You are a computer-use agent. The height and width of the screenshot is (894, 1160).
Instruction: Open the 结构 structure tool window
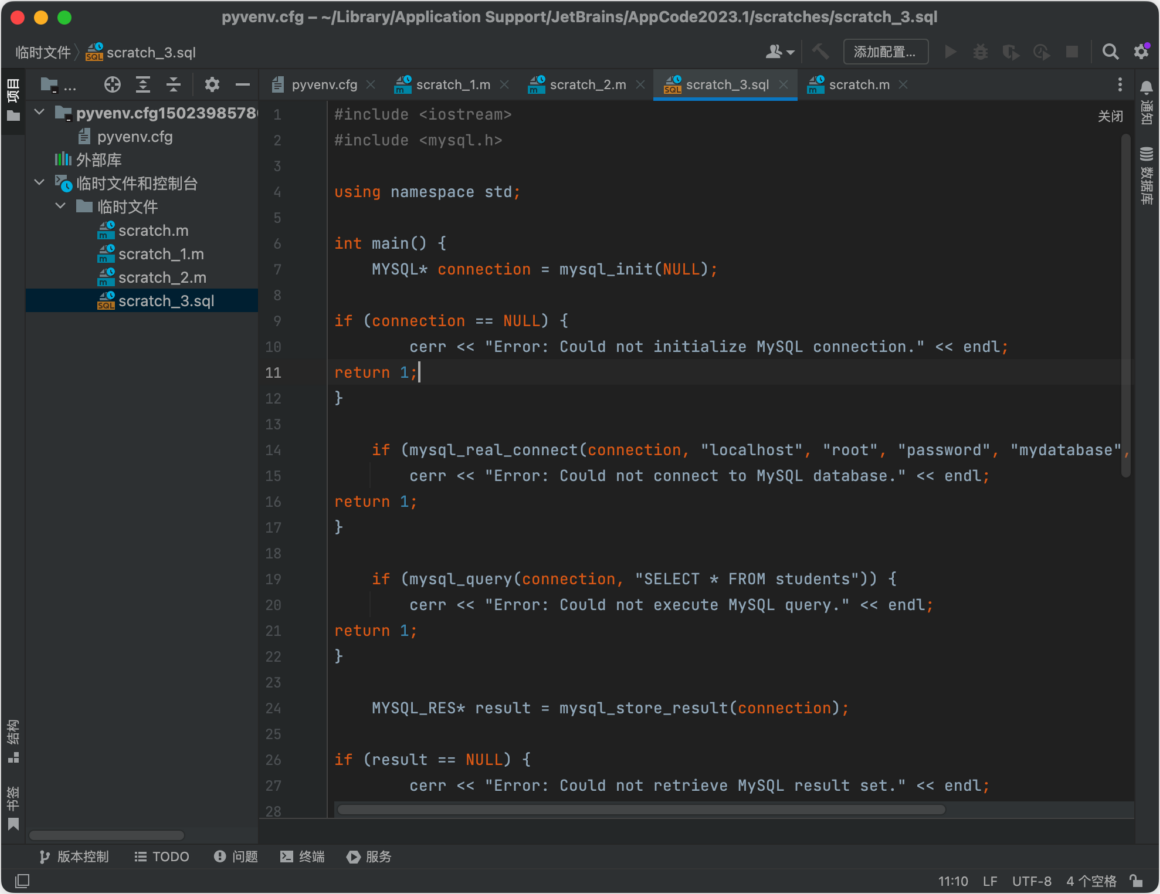point(13,742)
